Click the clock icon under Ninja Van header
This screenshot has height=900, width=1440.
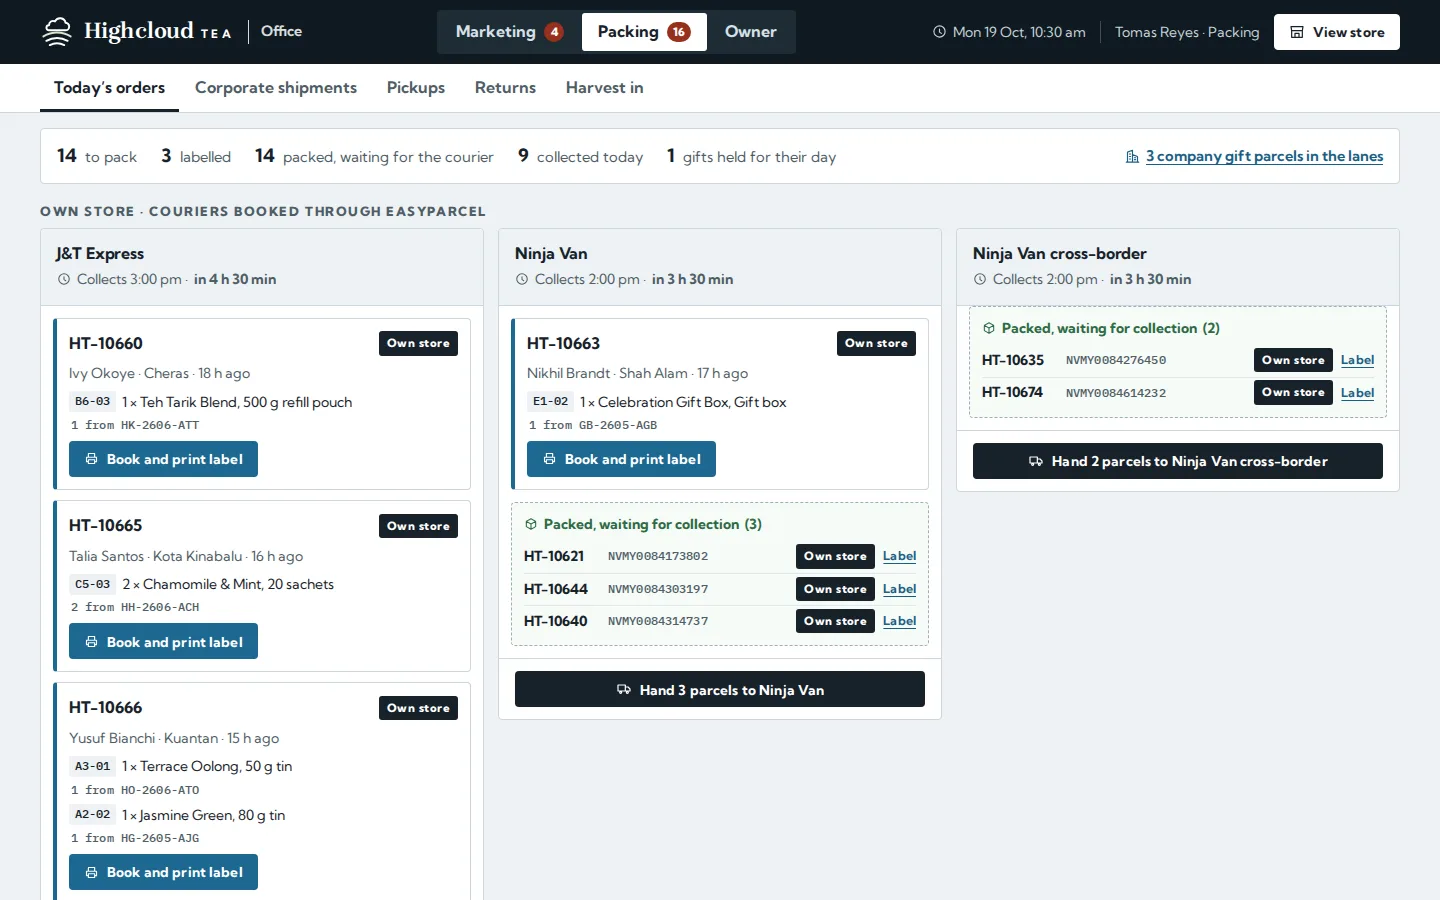point(522,280)
